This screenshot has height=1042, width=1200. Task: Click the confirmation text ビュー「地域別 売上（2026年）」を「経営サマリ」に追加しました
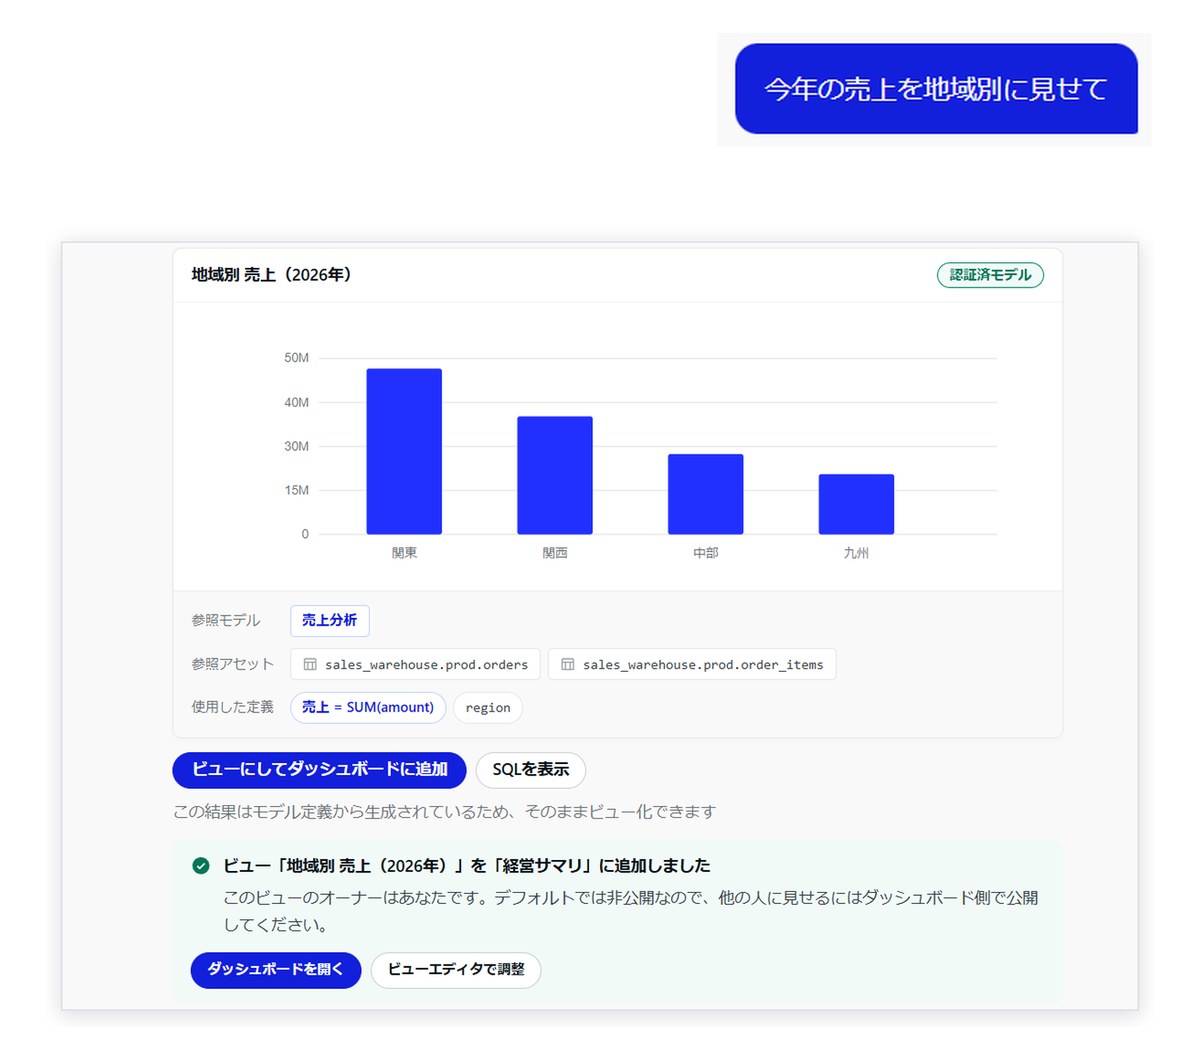tap(467, 866)
